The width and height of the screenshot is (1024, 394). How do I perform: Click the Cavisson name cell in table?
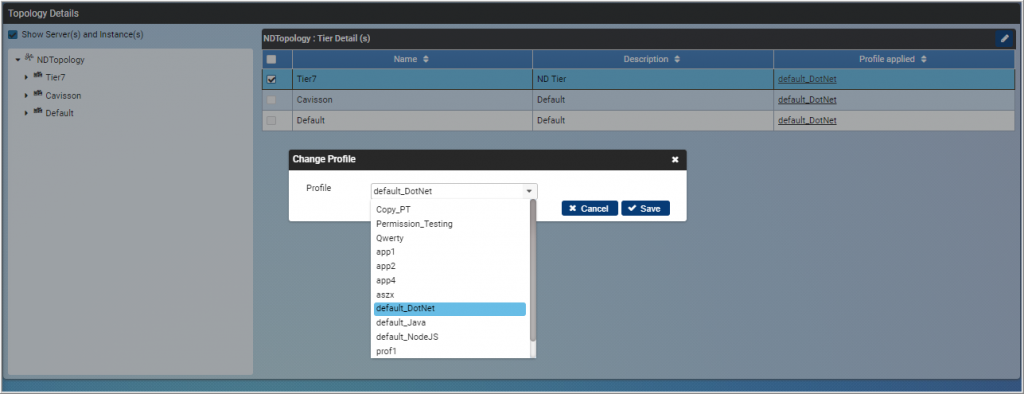tap(412, 100)
